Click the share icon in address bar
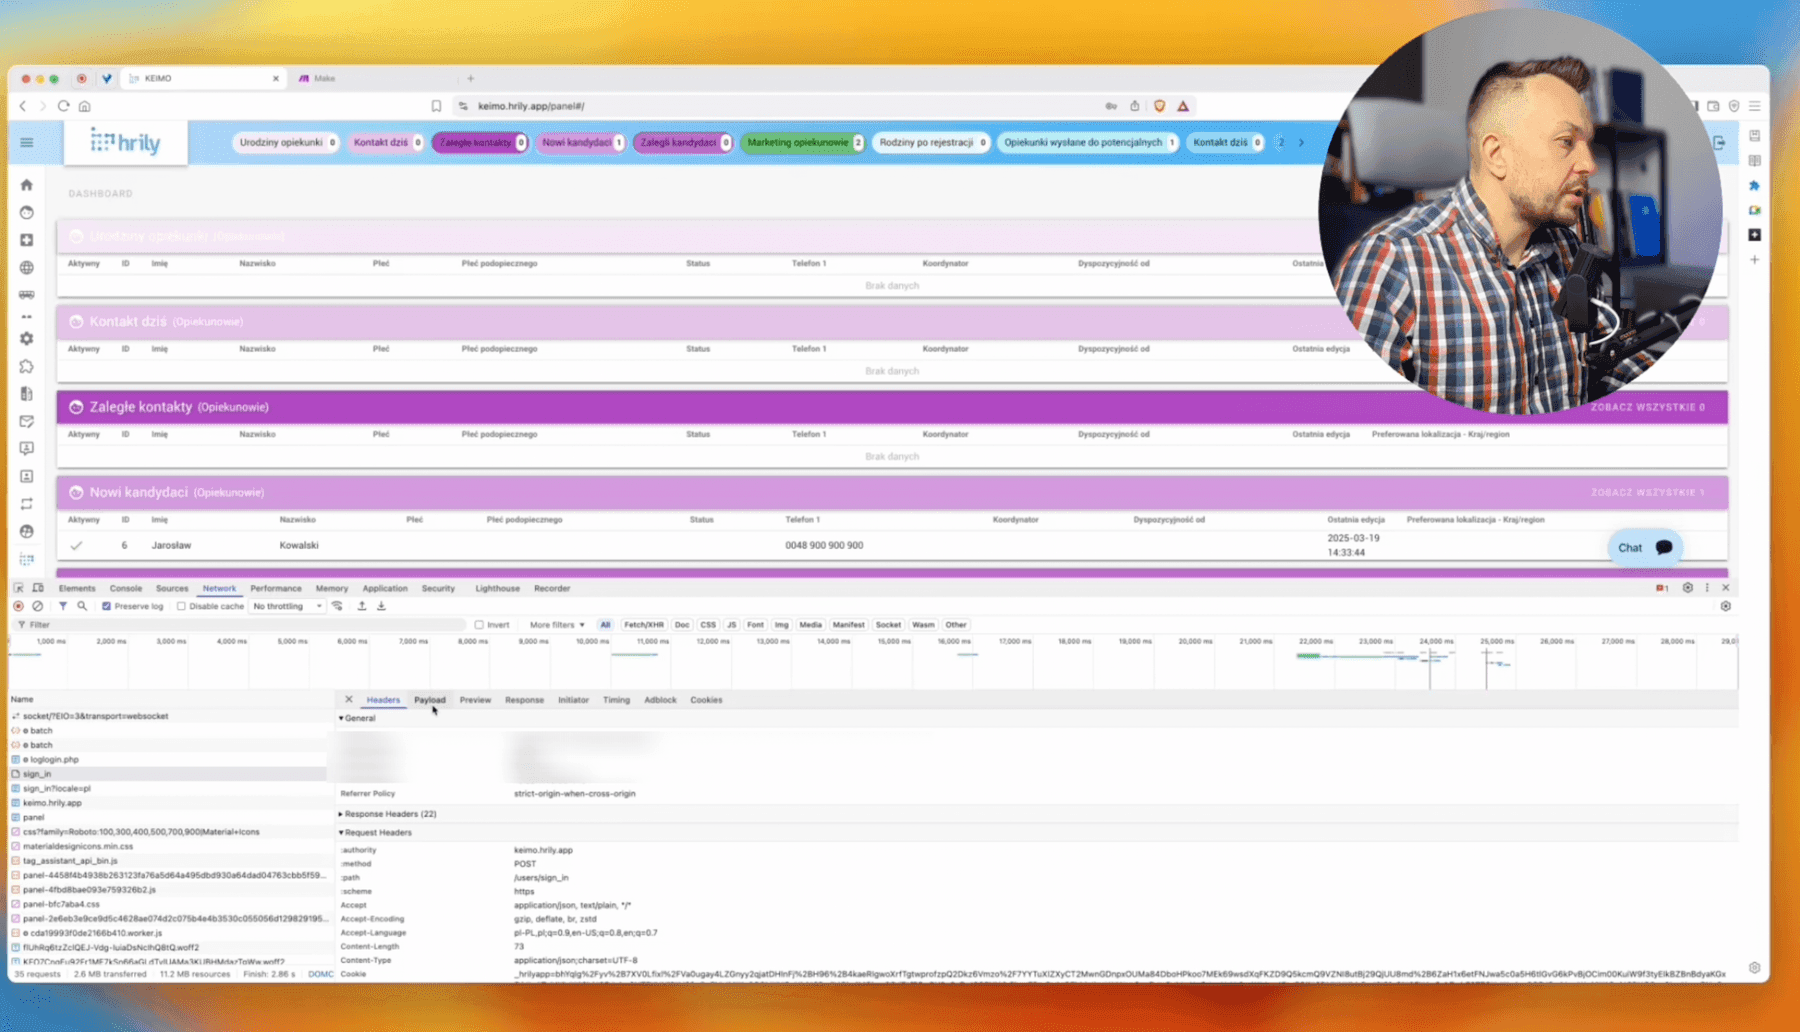This screenshot has height=1032, width=1800. click(1134, 106)
